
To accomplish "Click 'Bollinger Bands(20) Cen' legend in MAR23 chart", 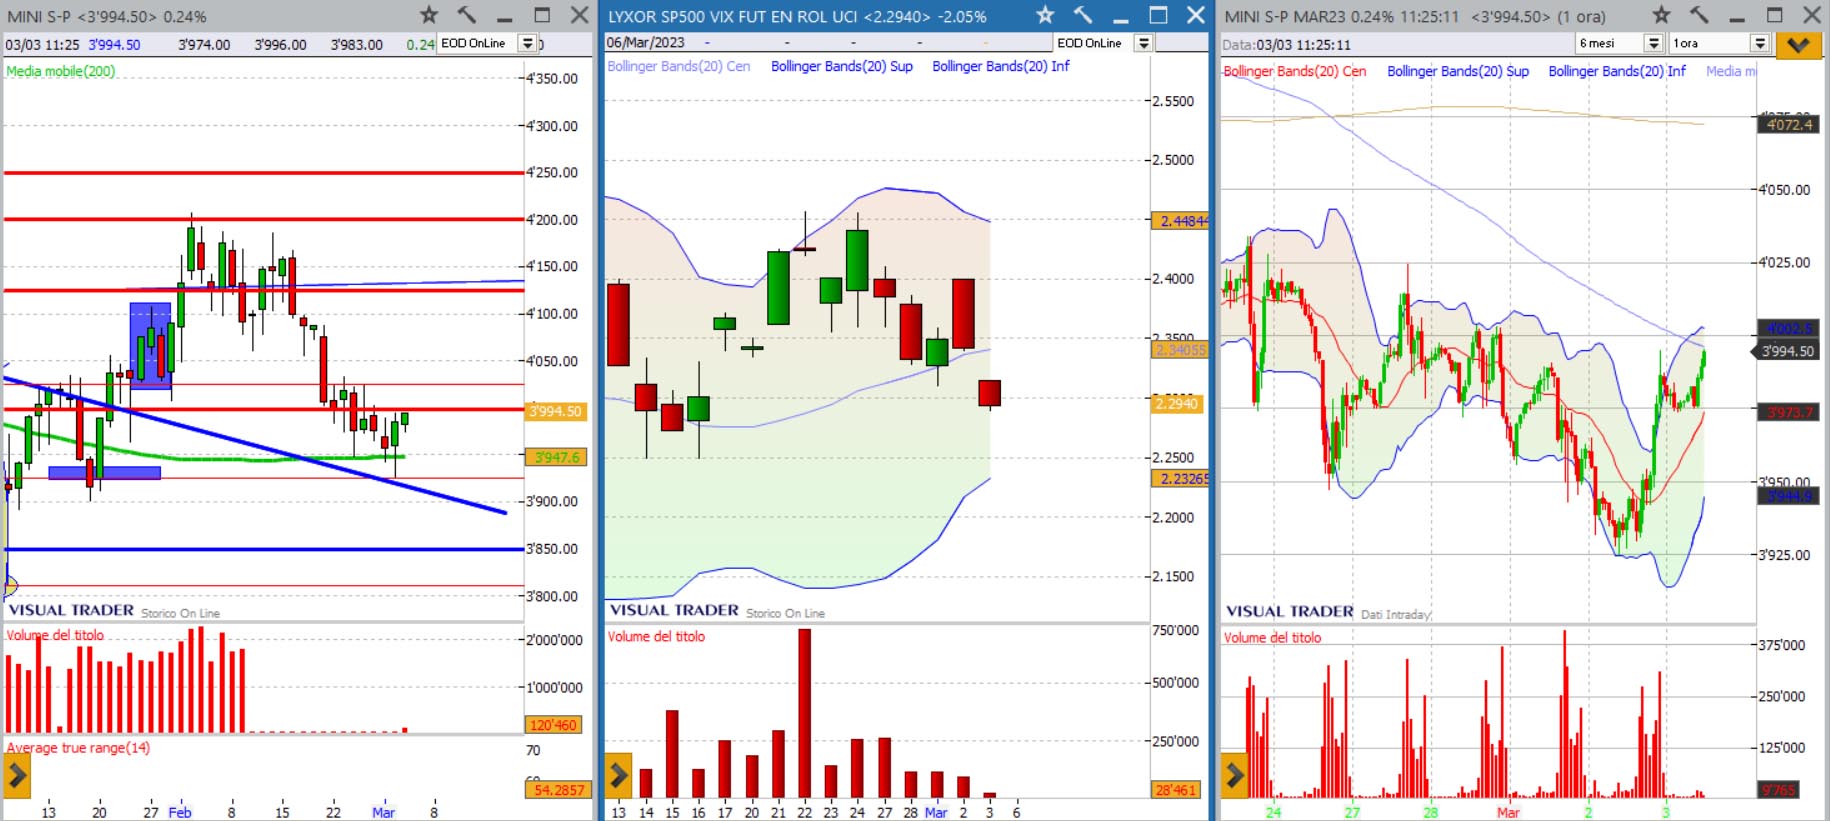I will (1295, 71).
